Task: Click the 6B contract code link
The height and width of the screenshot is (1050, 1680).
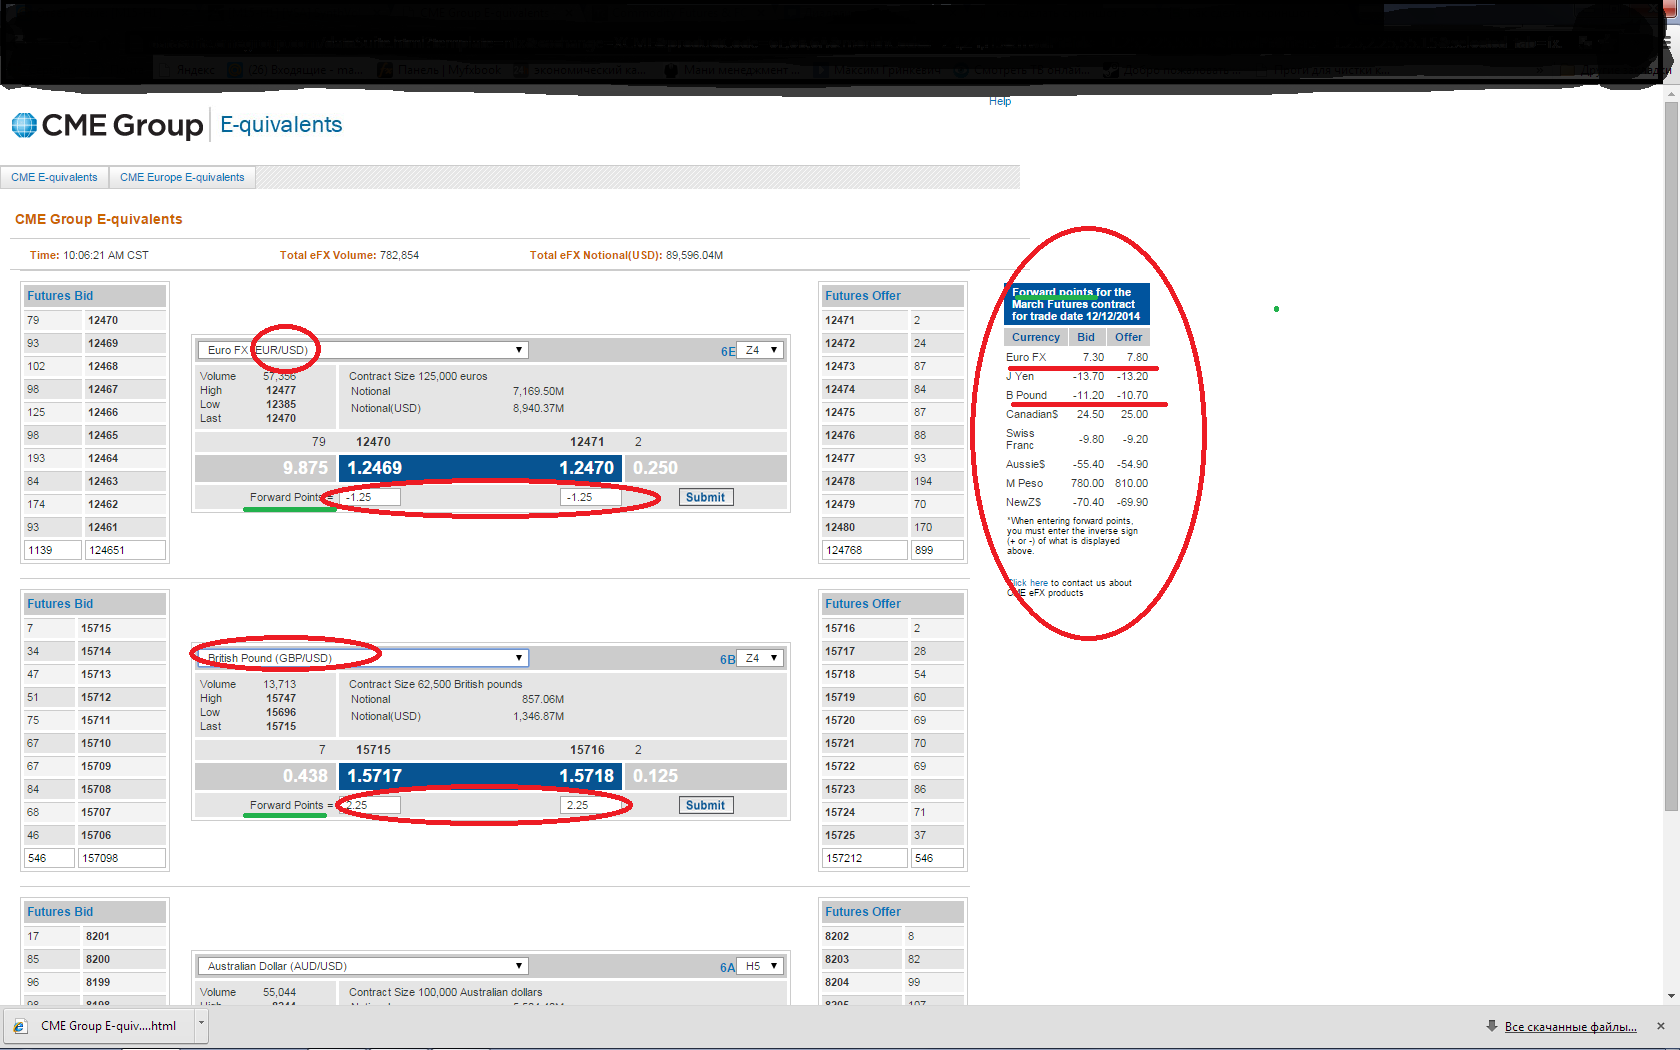Action: (x=728, y=659)
